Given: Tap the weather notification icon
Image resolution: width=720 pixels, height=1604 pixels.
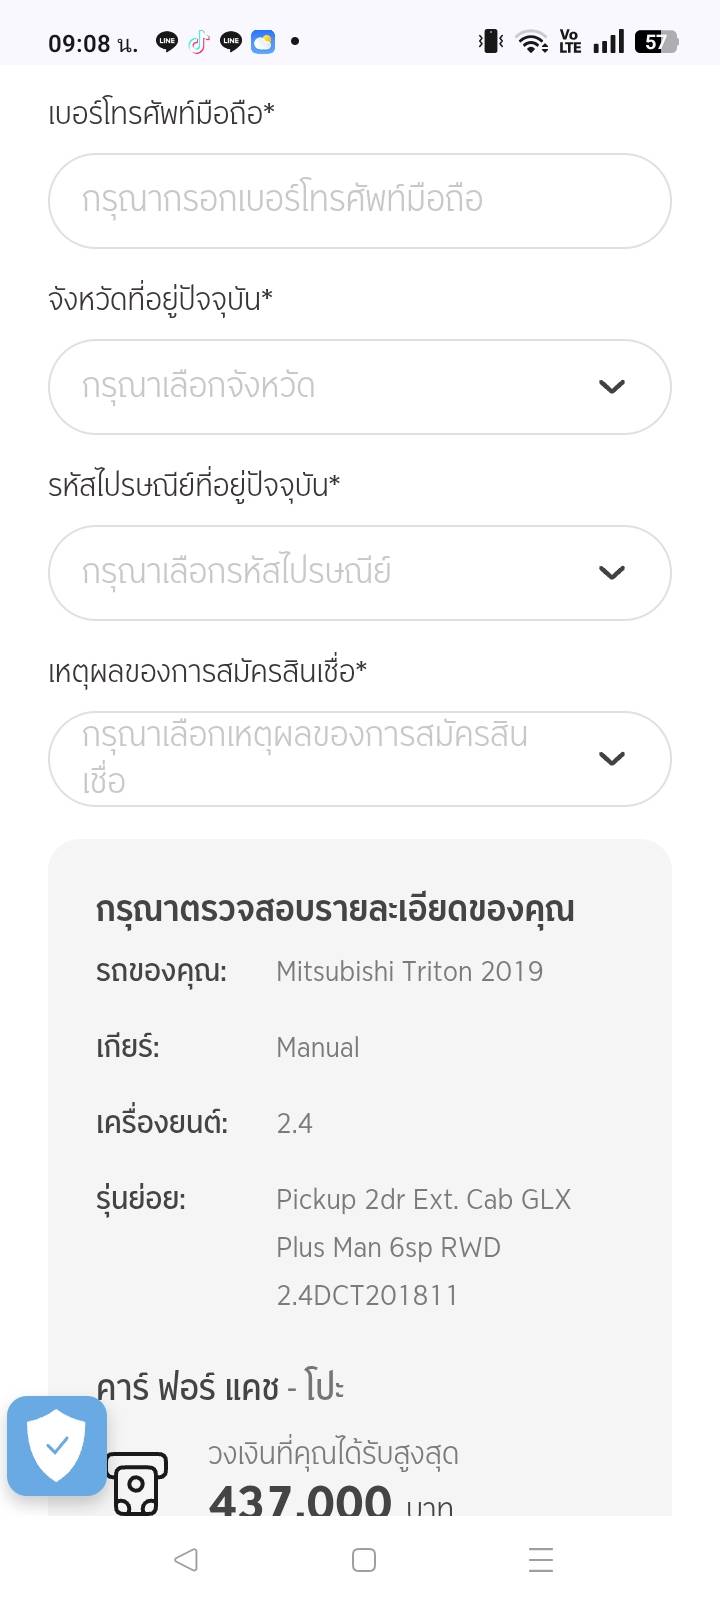Looking at the screenshot, I should point(263,42).
